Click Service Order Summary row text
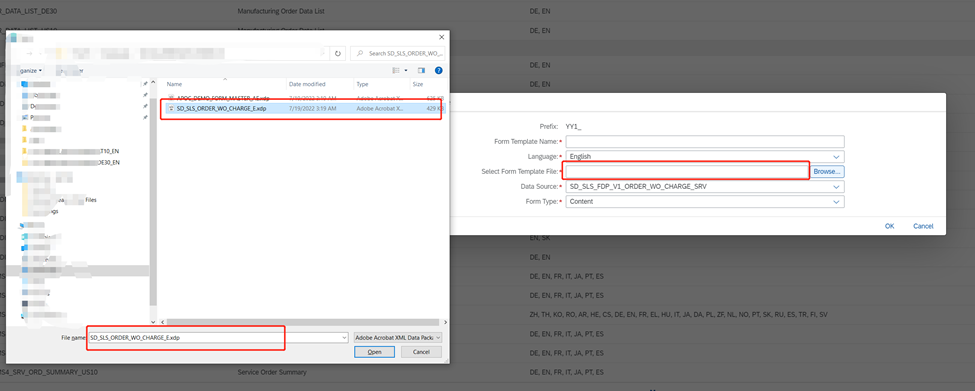Viewport: 975px width, 391px height. (272, 372)
